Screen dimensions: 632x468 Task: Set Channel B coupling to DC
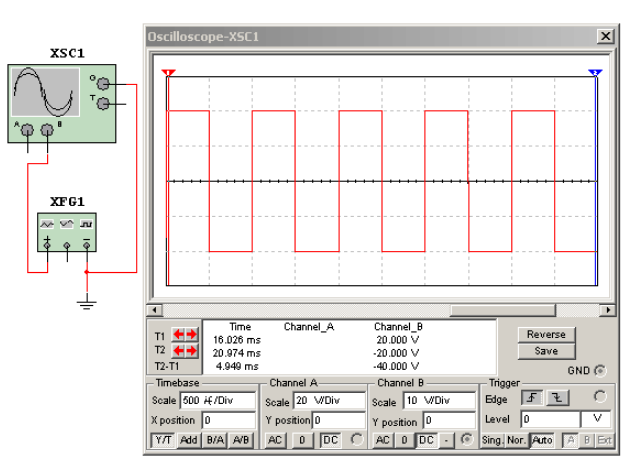pyautogui.click(x=426, y=440)
